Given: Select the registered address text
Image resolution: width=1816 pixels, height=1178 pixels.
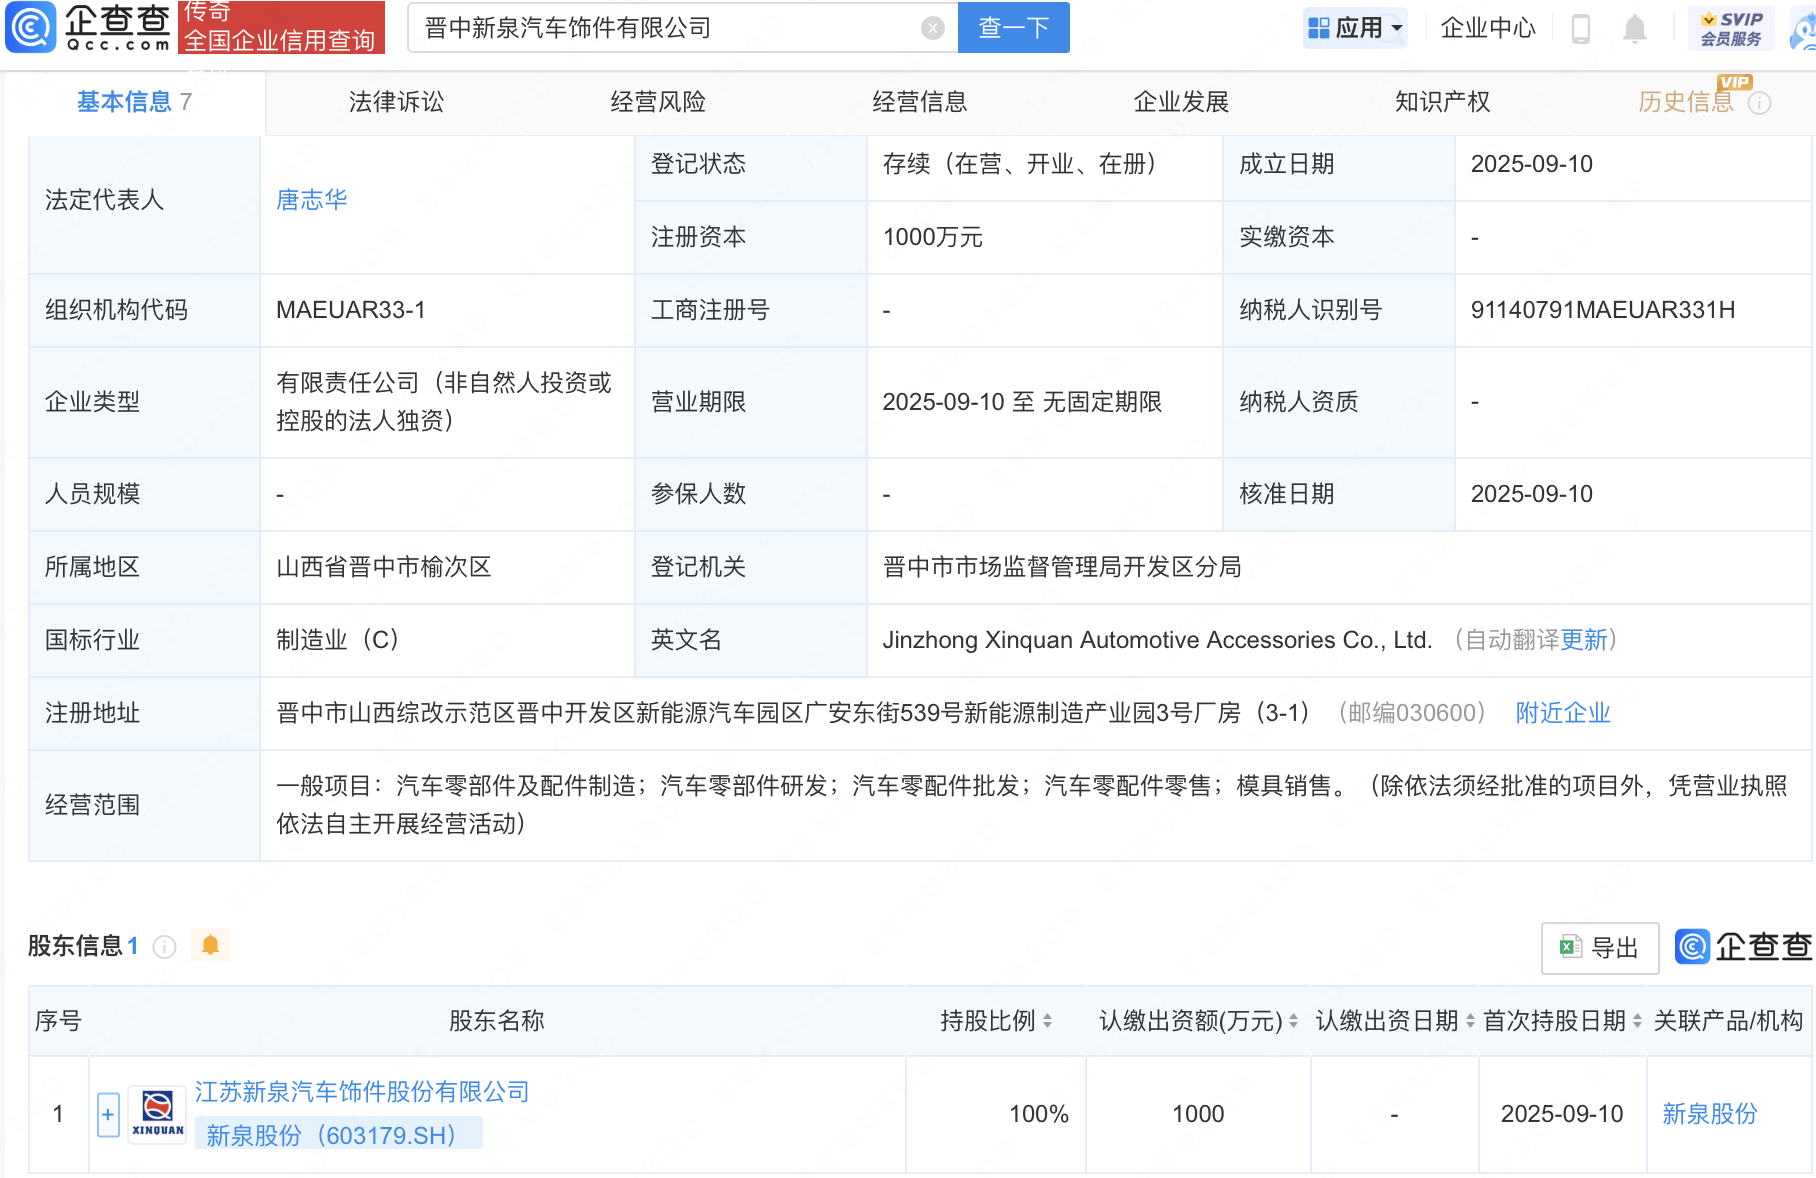Looking at the screenshot, I should (x=793, y=713).
